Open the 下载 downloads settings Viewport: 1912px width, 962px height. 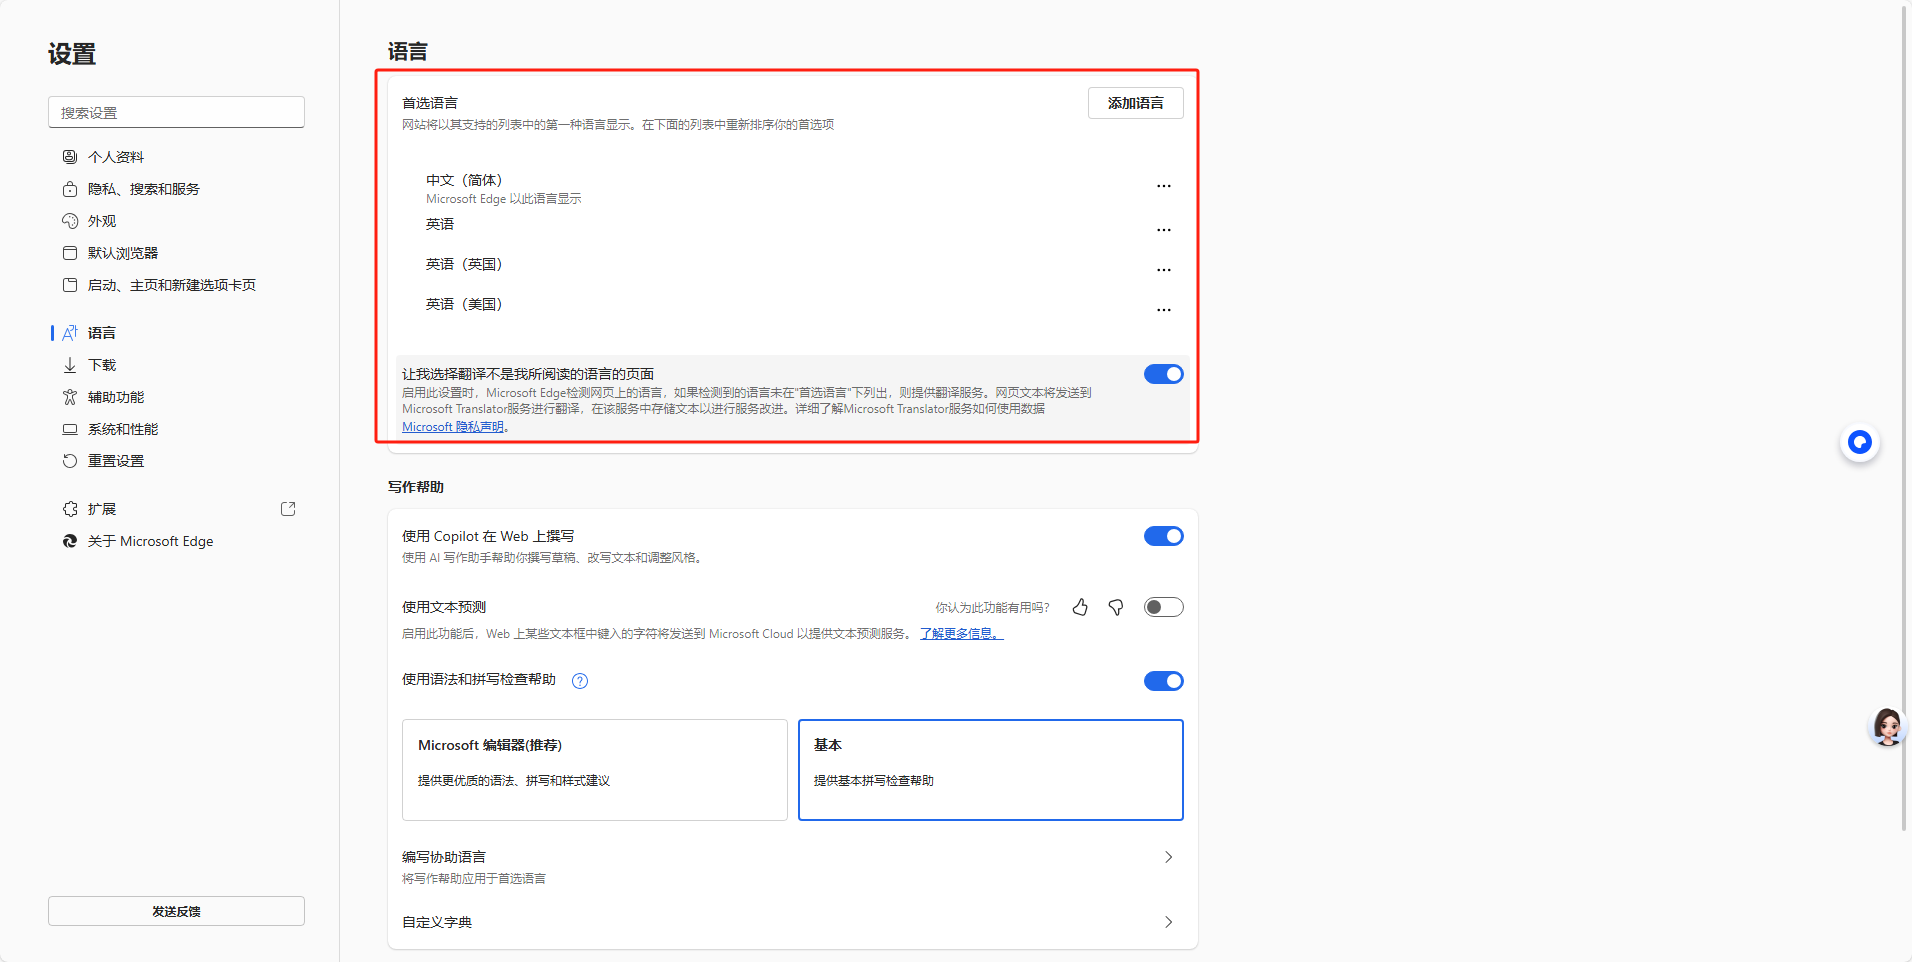tap(100, 364)
